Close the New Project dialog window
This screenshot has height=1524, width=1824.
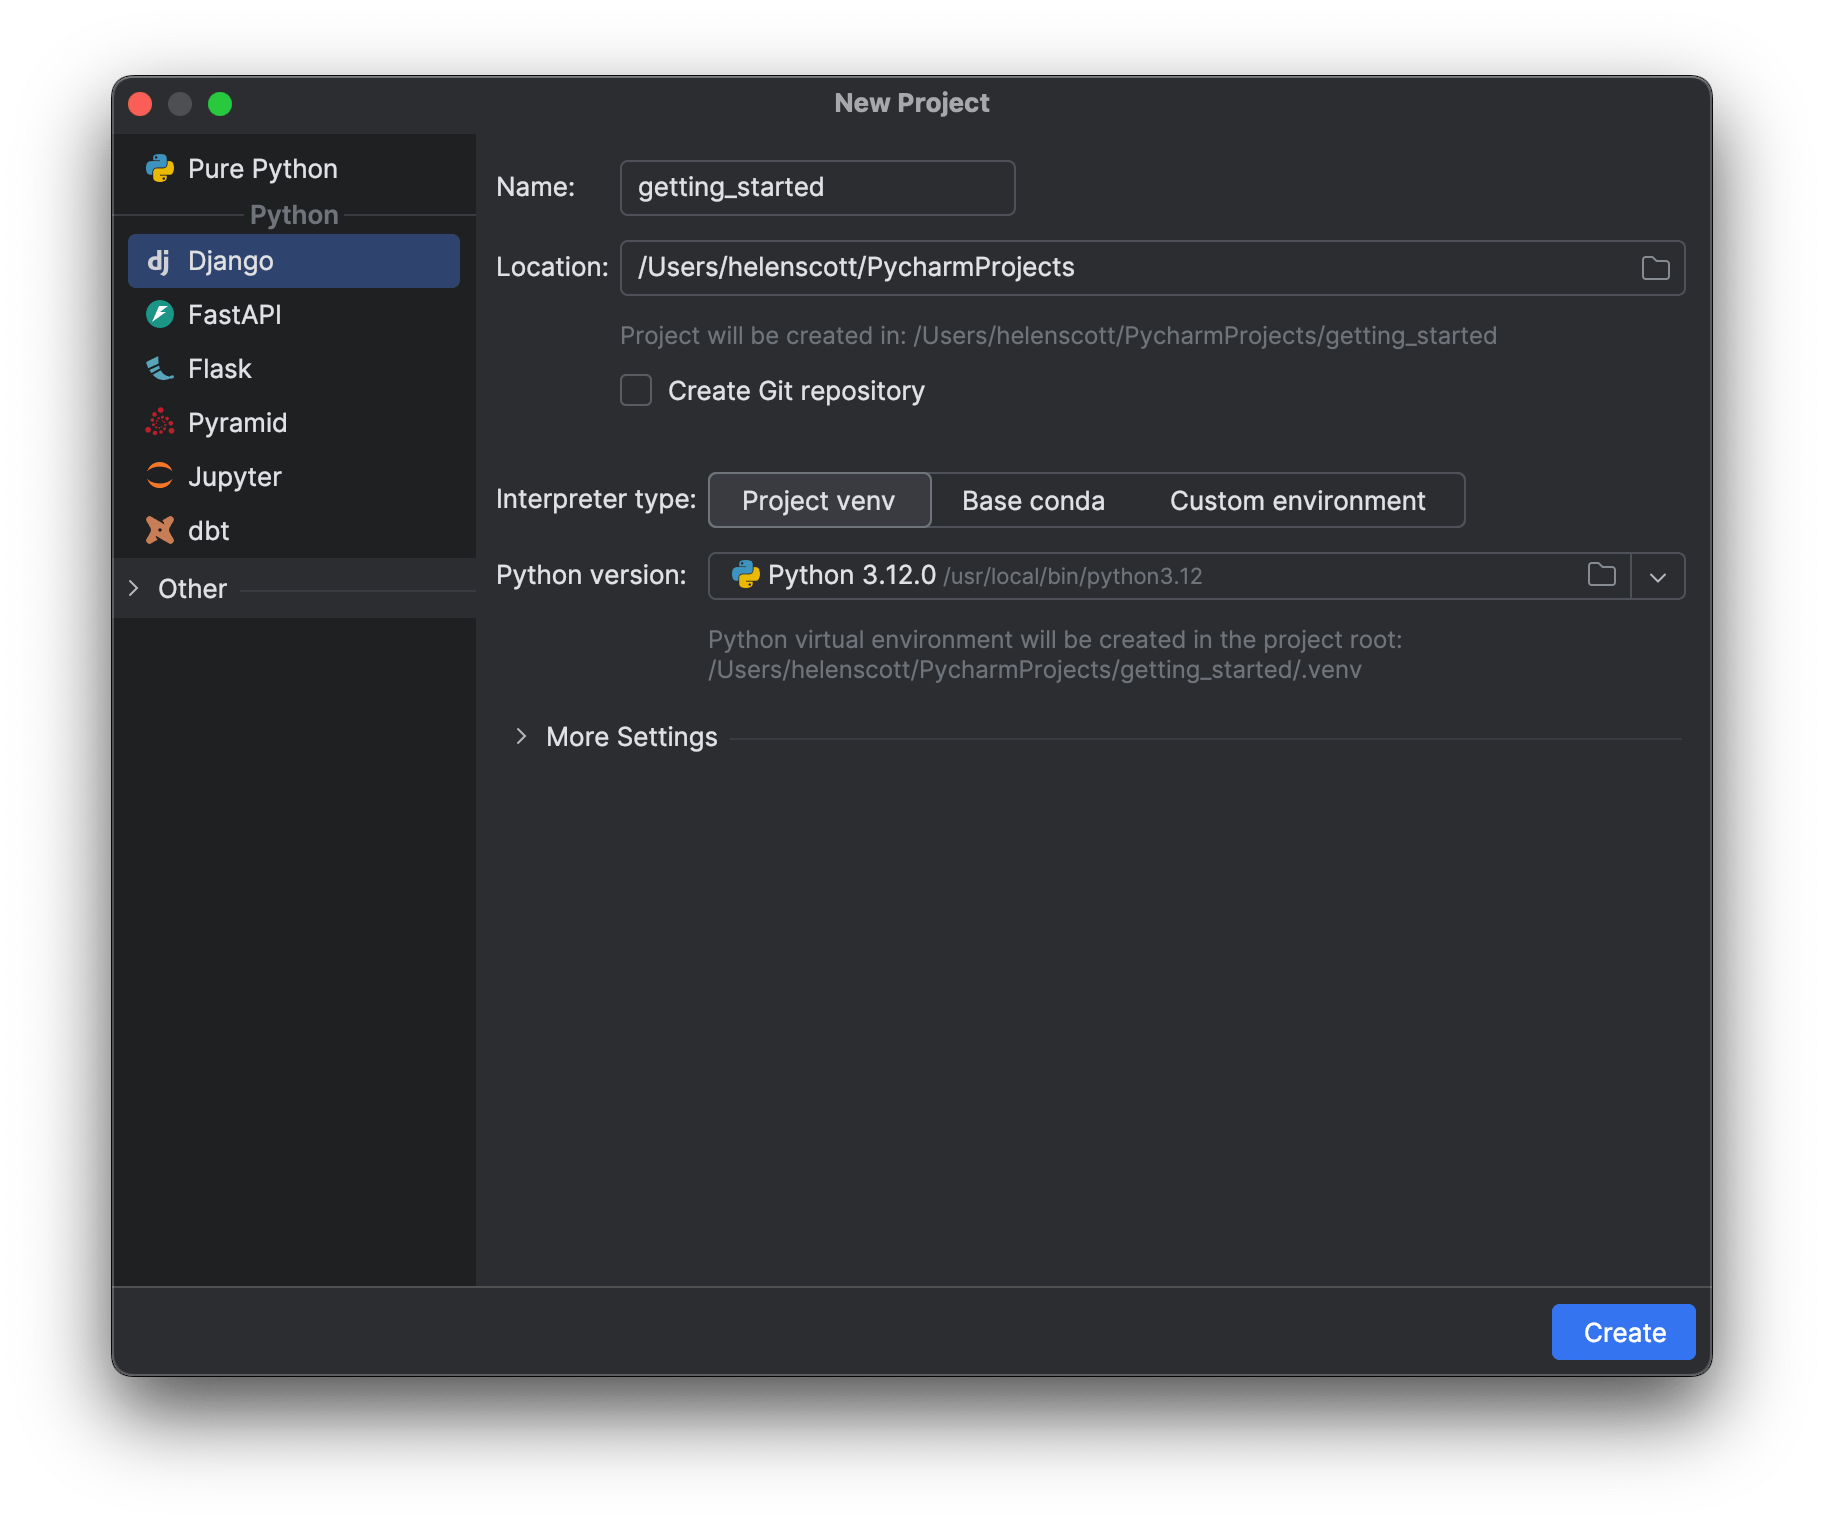tap(141, 104)
